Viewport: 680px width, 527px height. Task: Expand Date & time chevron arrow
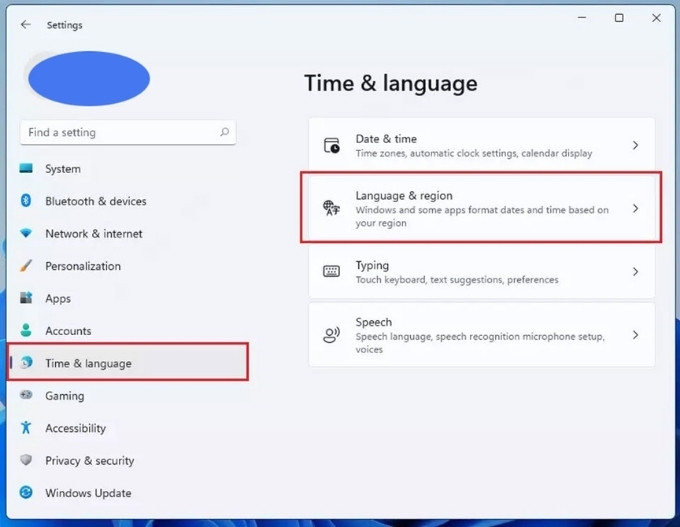coord(635,146)
